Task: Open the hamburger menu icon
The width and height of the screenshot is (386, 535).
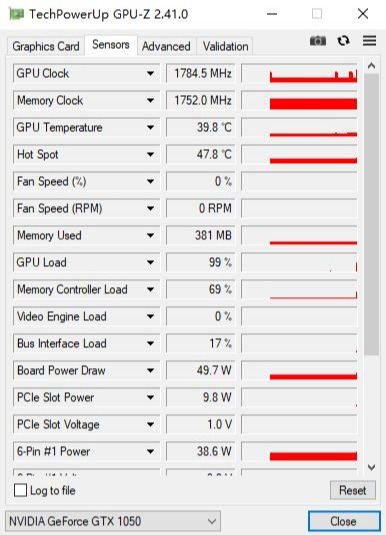Action: (369, 41)
